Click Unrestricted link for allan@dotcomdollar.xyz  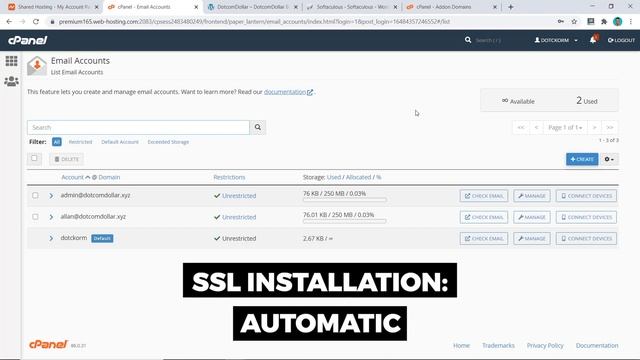click(x=239, y=217)
